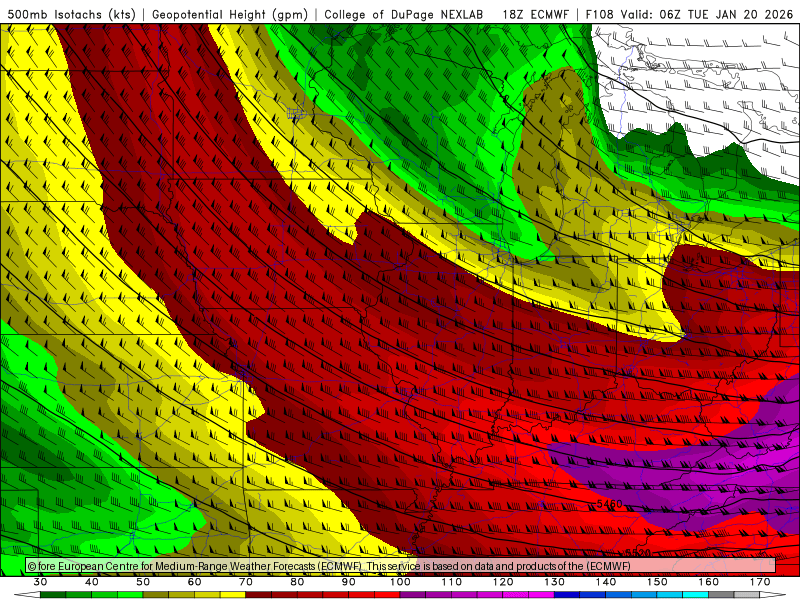Click the "110" color scale label
The height and width of the screenshot is (600, 800).
pos(452,582)
